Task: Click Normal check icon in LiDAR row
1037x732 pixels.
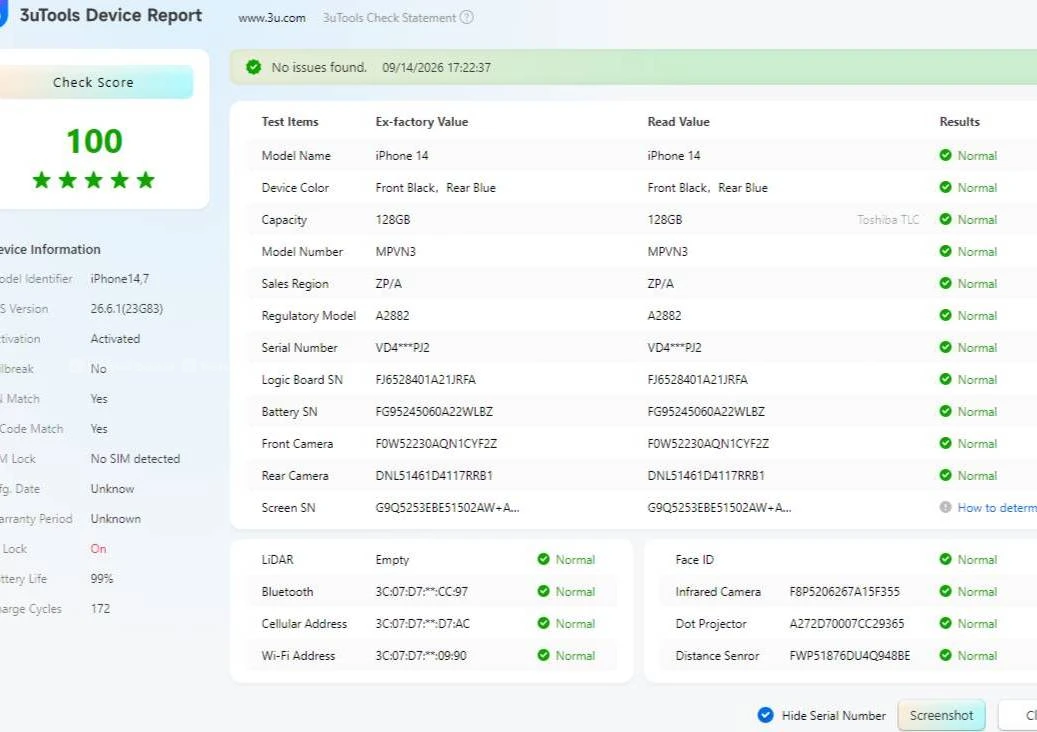Action: coord(544,559)
